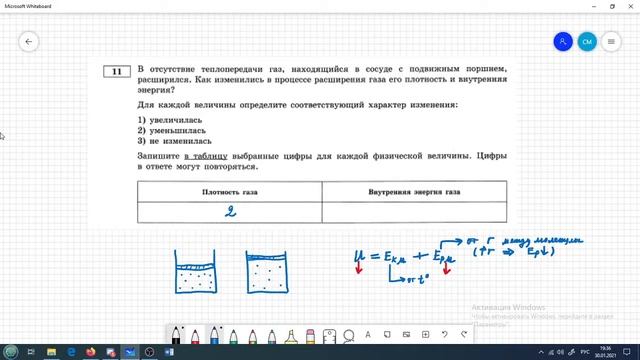The height and width of the screenshot is (360, 640).
Task: Click the volume tray icon
Action: pyautogui.click(x=561, y=352)
